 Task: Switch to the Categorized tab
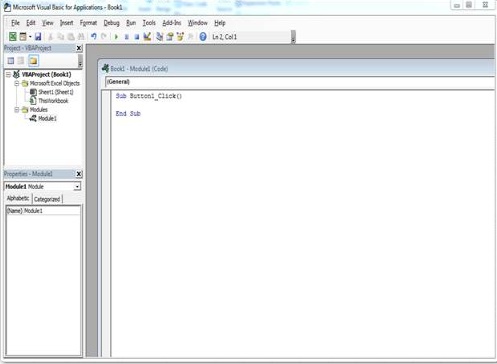[47, 199]
